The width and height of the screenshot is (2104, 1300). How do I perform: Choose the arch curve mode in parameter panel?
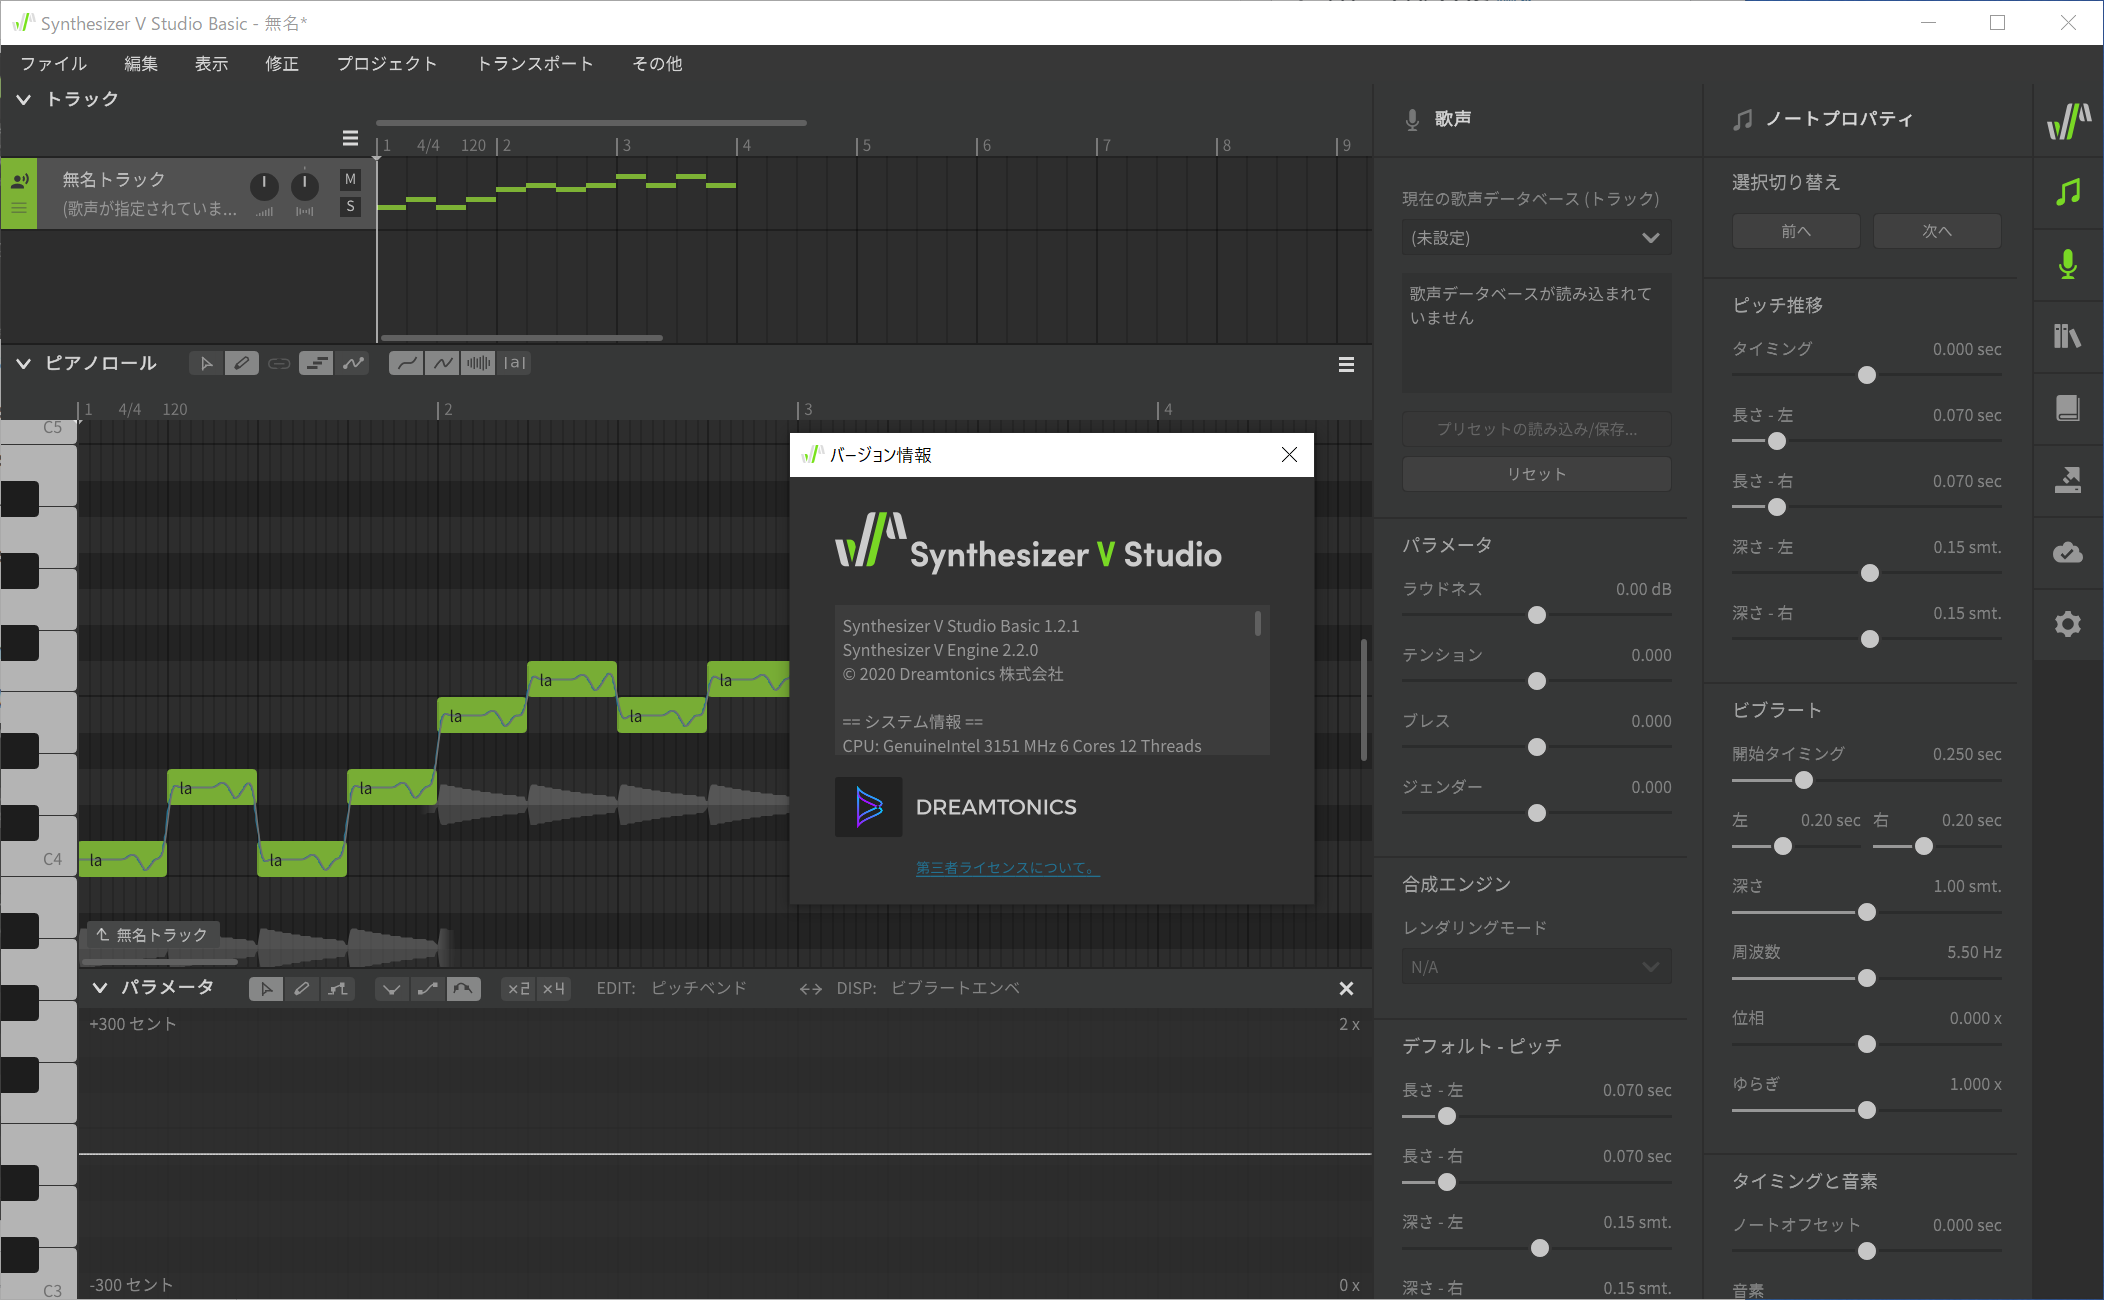tap(463, 989)
